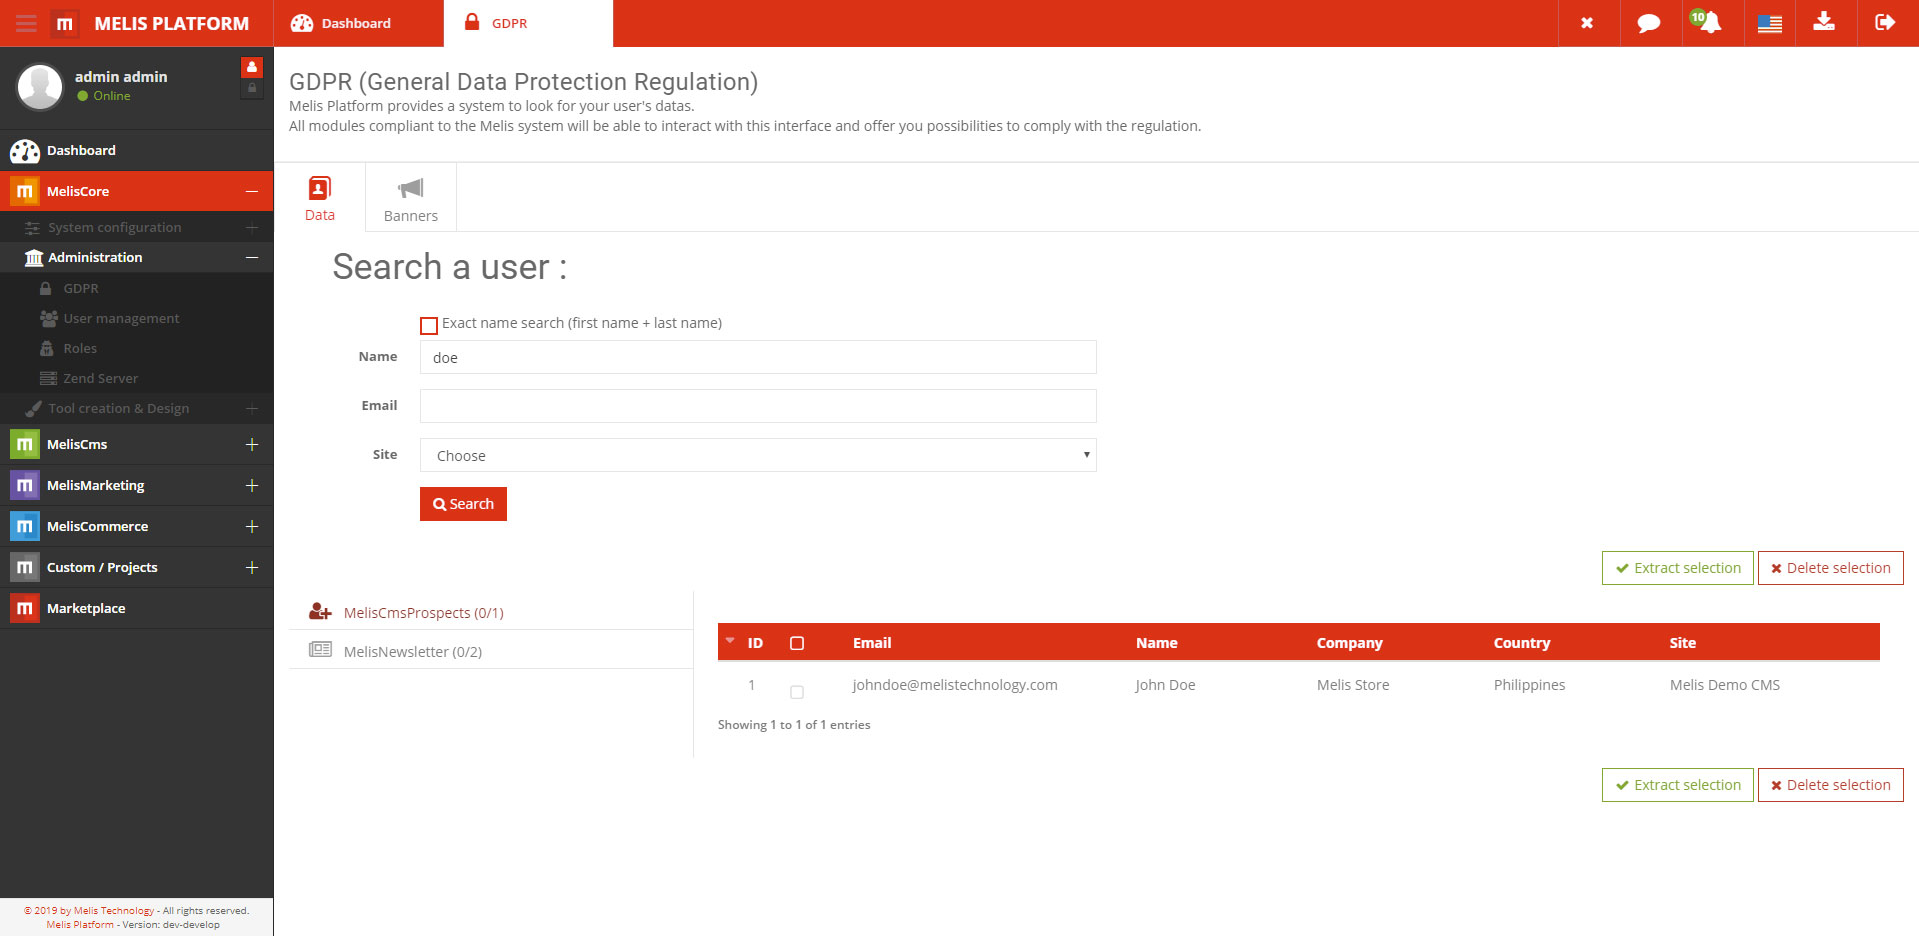The image size is (1919, 936).
Task: Toggle the hamburger menu icon
Action: pos(26,23)
